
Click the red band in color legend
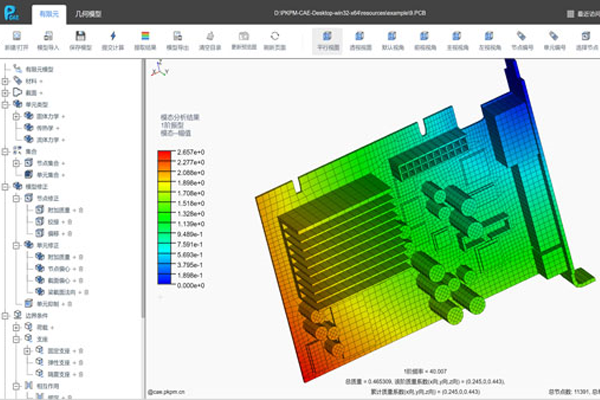(x=165, y=154)
